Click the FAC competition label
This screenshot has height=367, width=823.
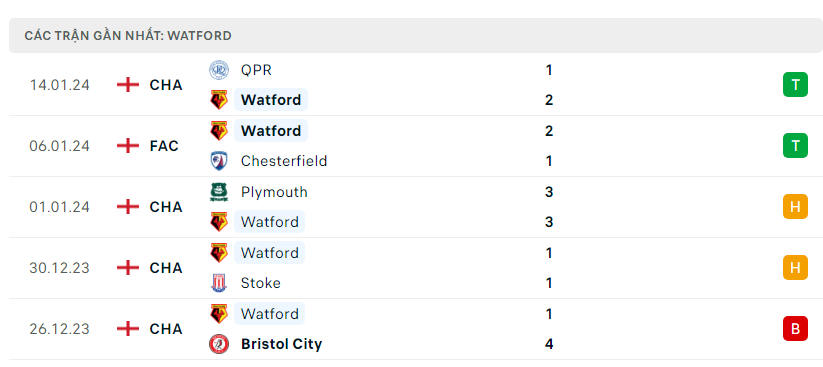click(x=164, y=145)
